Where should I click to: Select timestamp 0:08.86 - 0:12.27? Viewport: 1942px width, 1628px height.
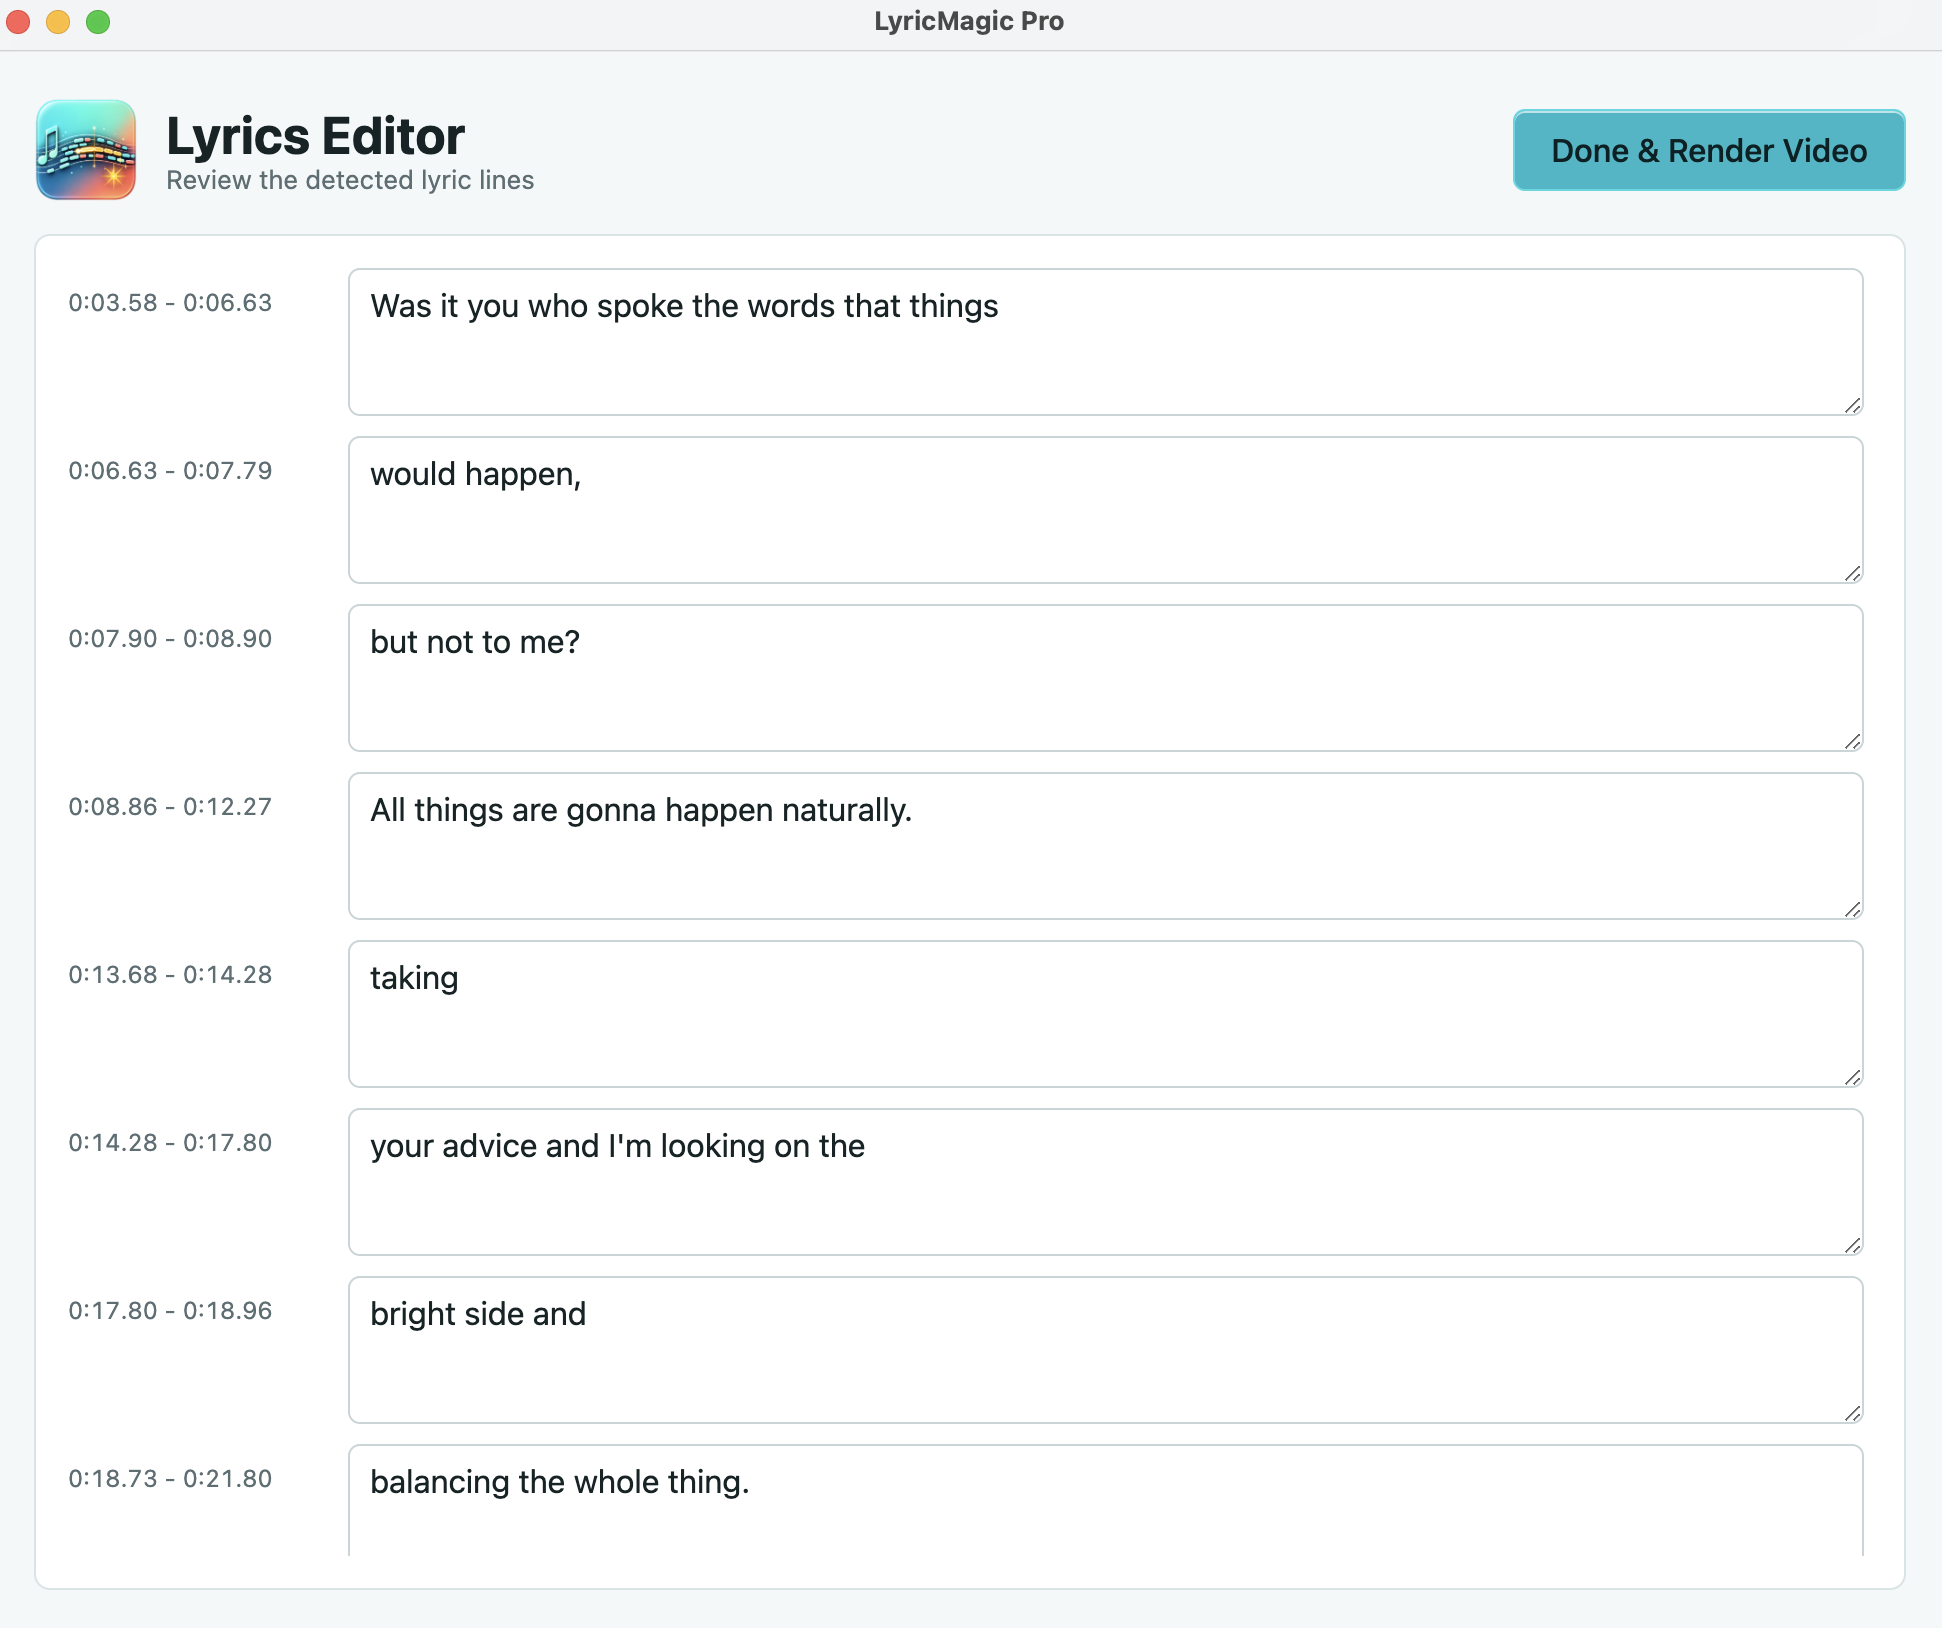click(x=170, y=807)
